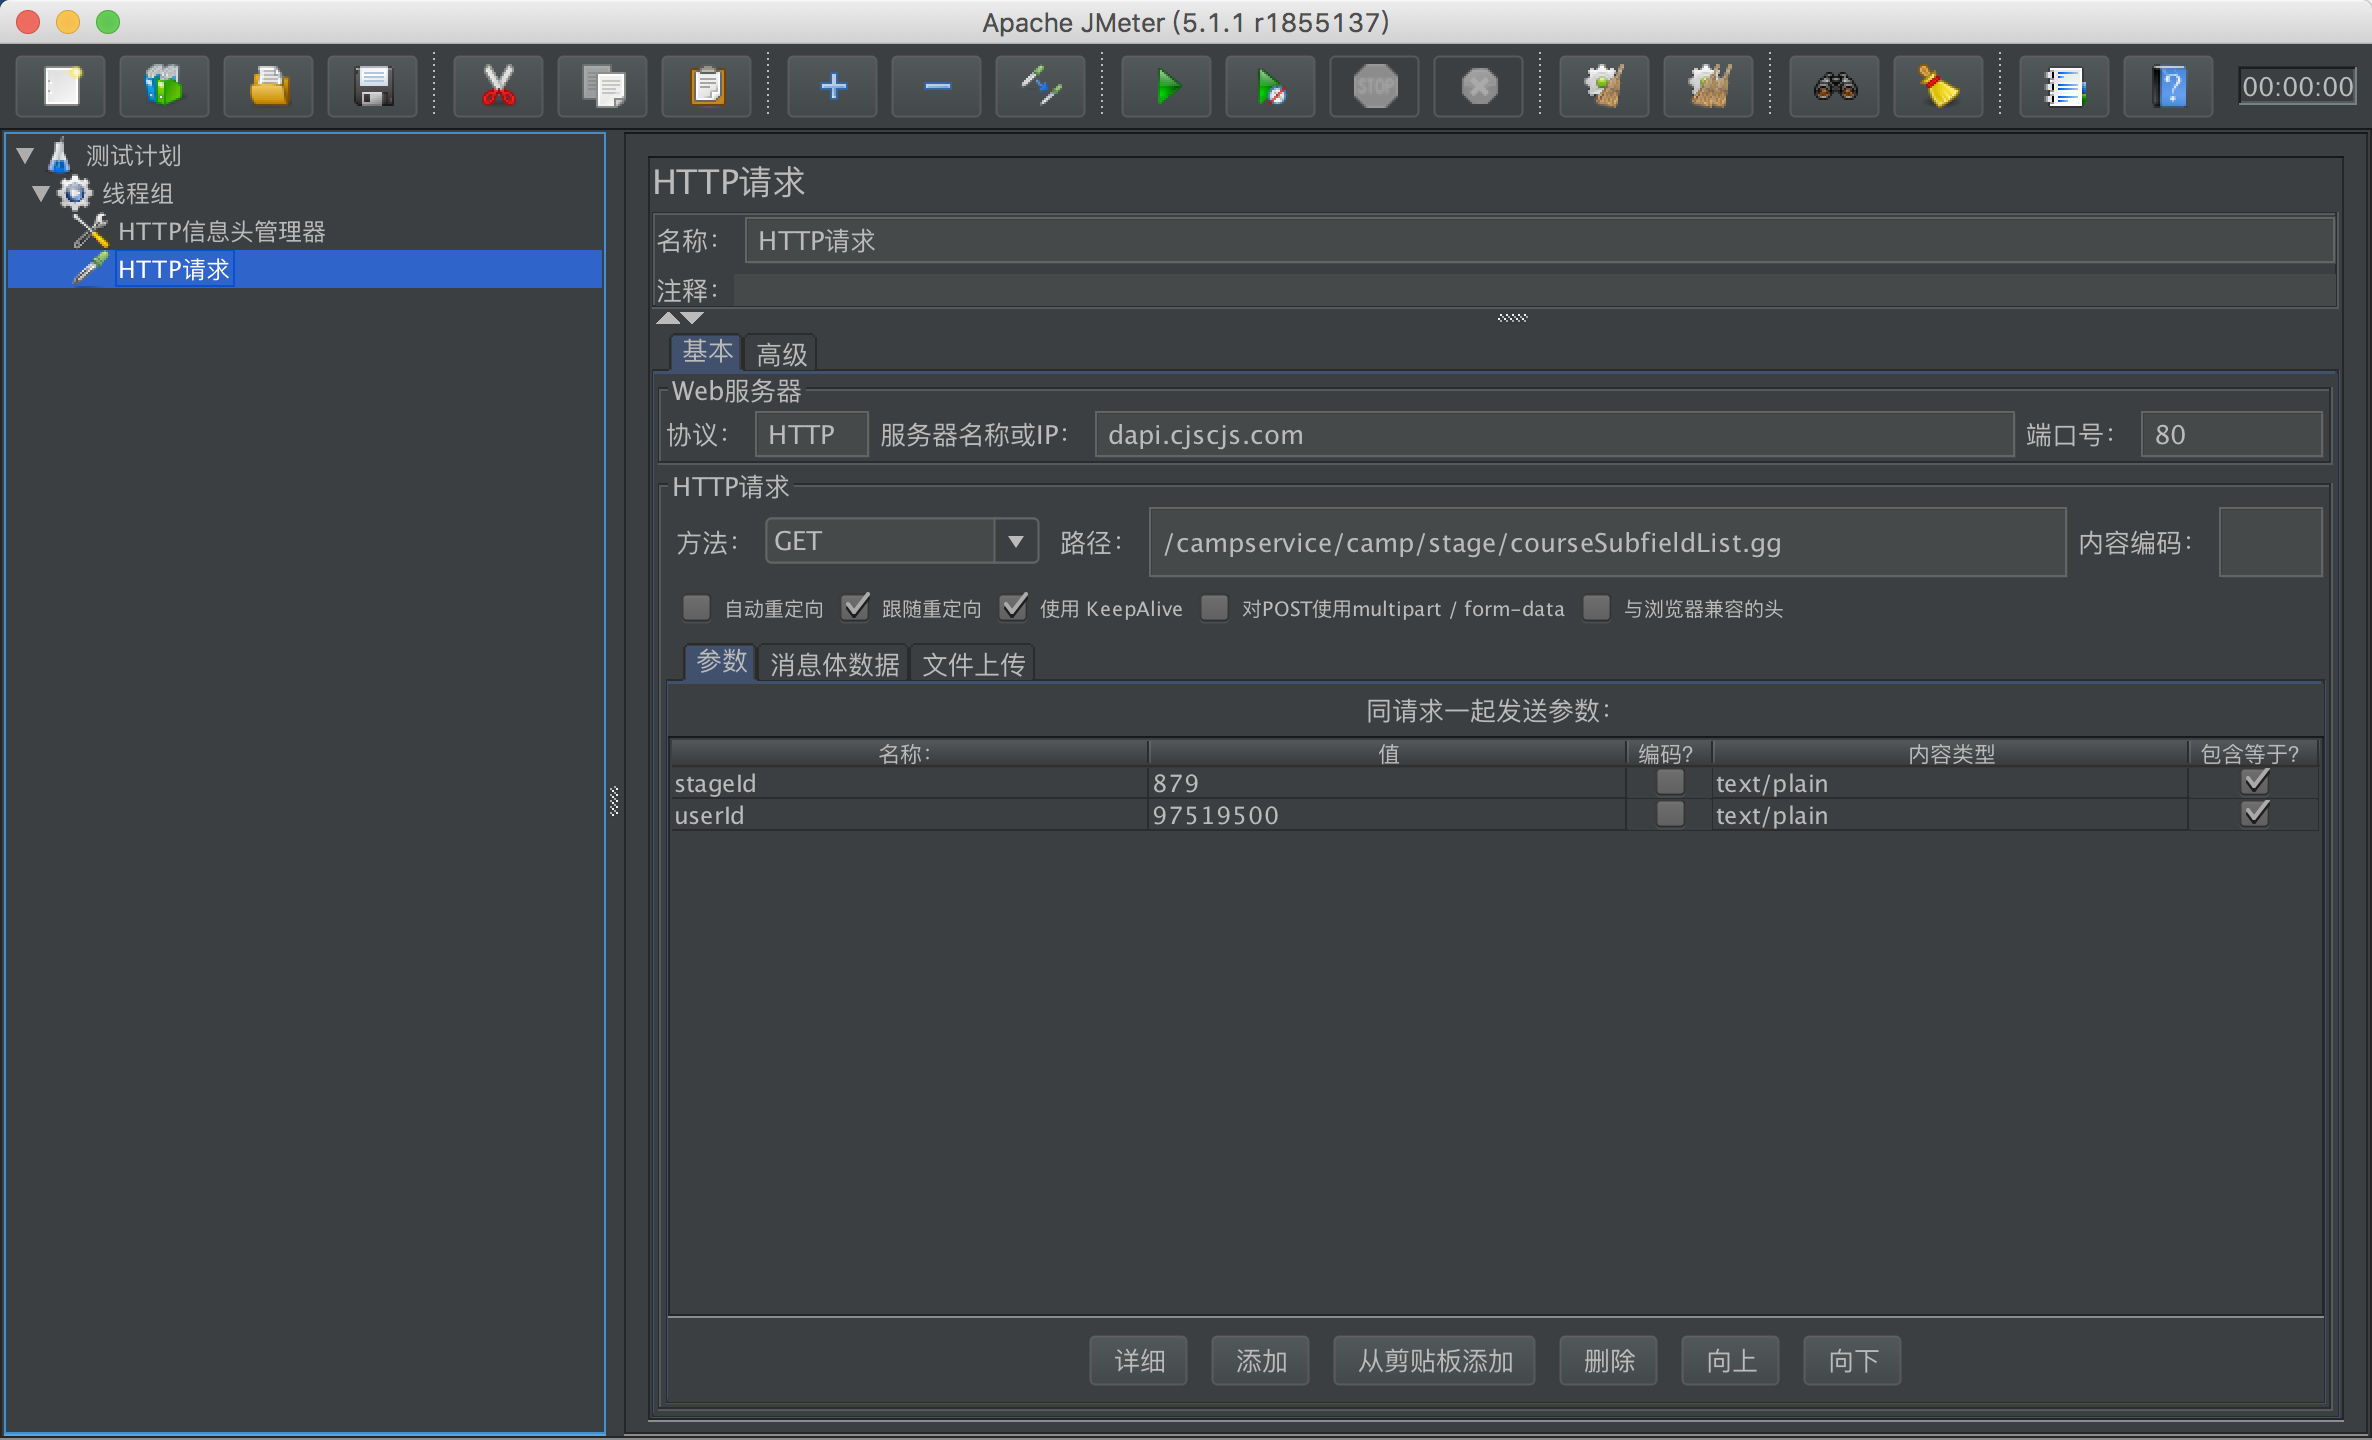Switch to the 高级 tab

coord(781,353)
